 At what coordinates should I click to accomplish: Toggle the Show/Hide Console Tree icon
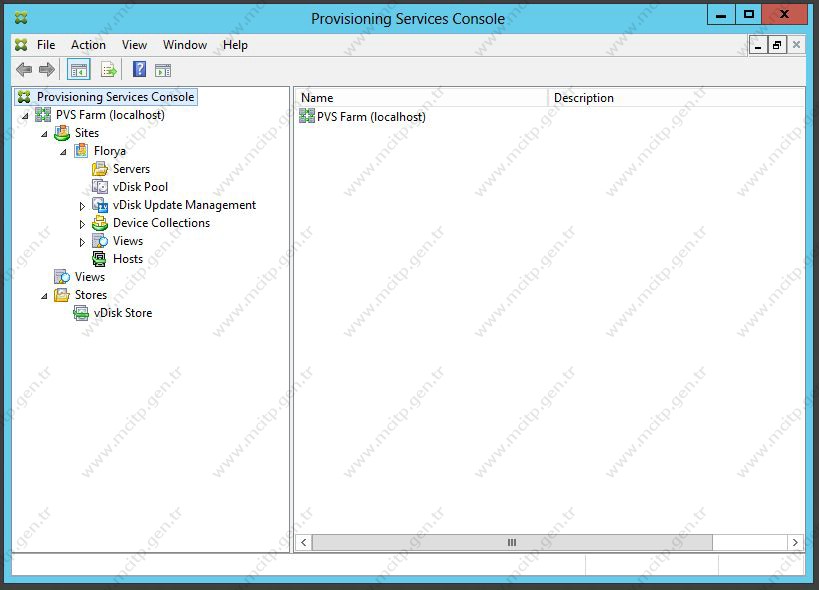click(79, 70)
